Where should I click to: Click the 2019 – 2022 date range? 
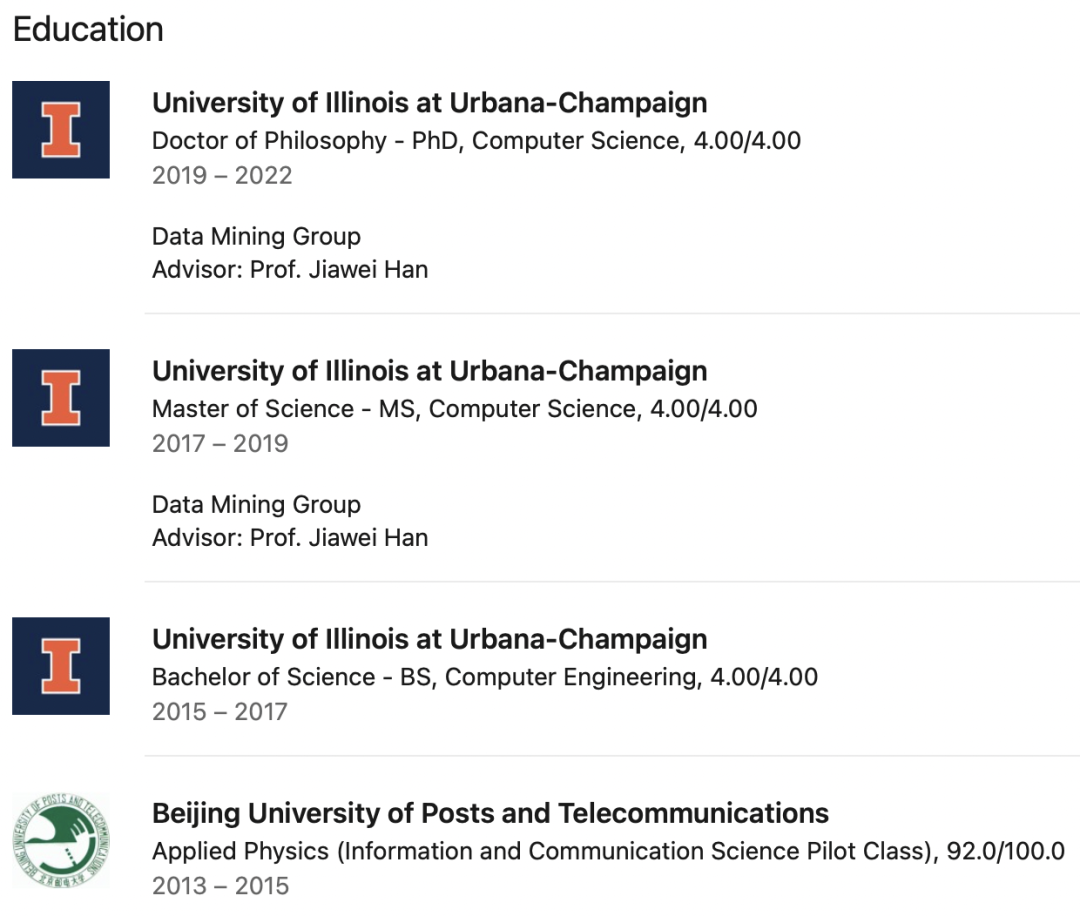(222, 176)
